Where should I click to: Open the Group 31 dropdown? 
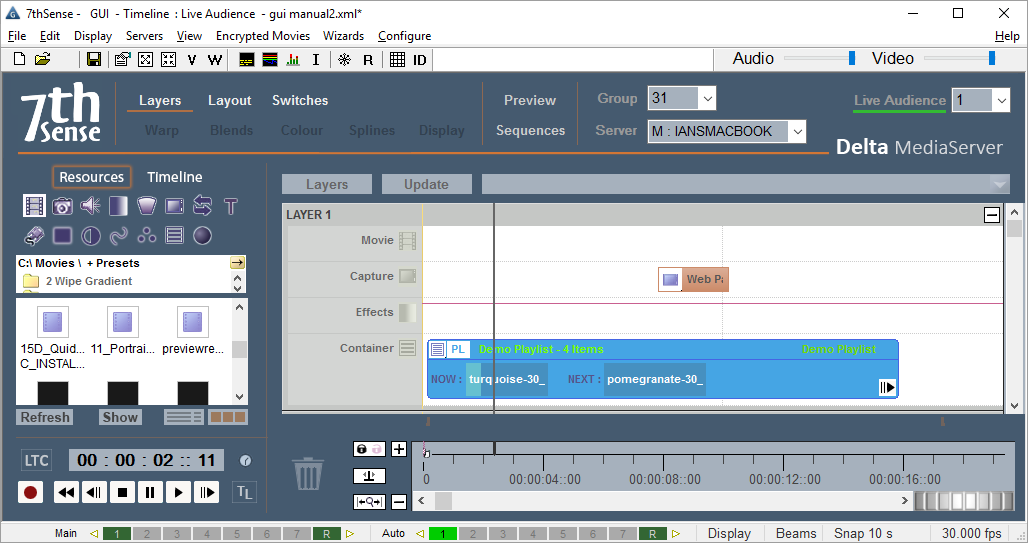(x=707, y=99)
